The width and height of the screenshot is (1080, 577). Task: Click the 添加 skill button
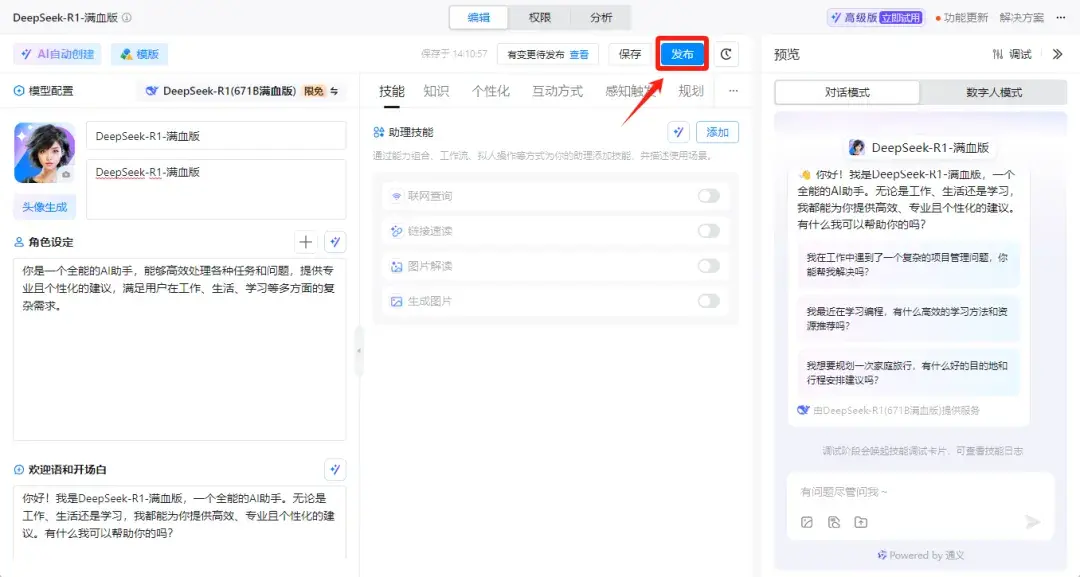717,132
